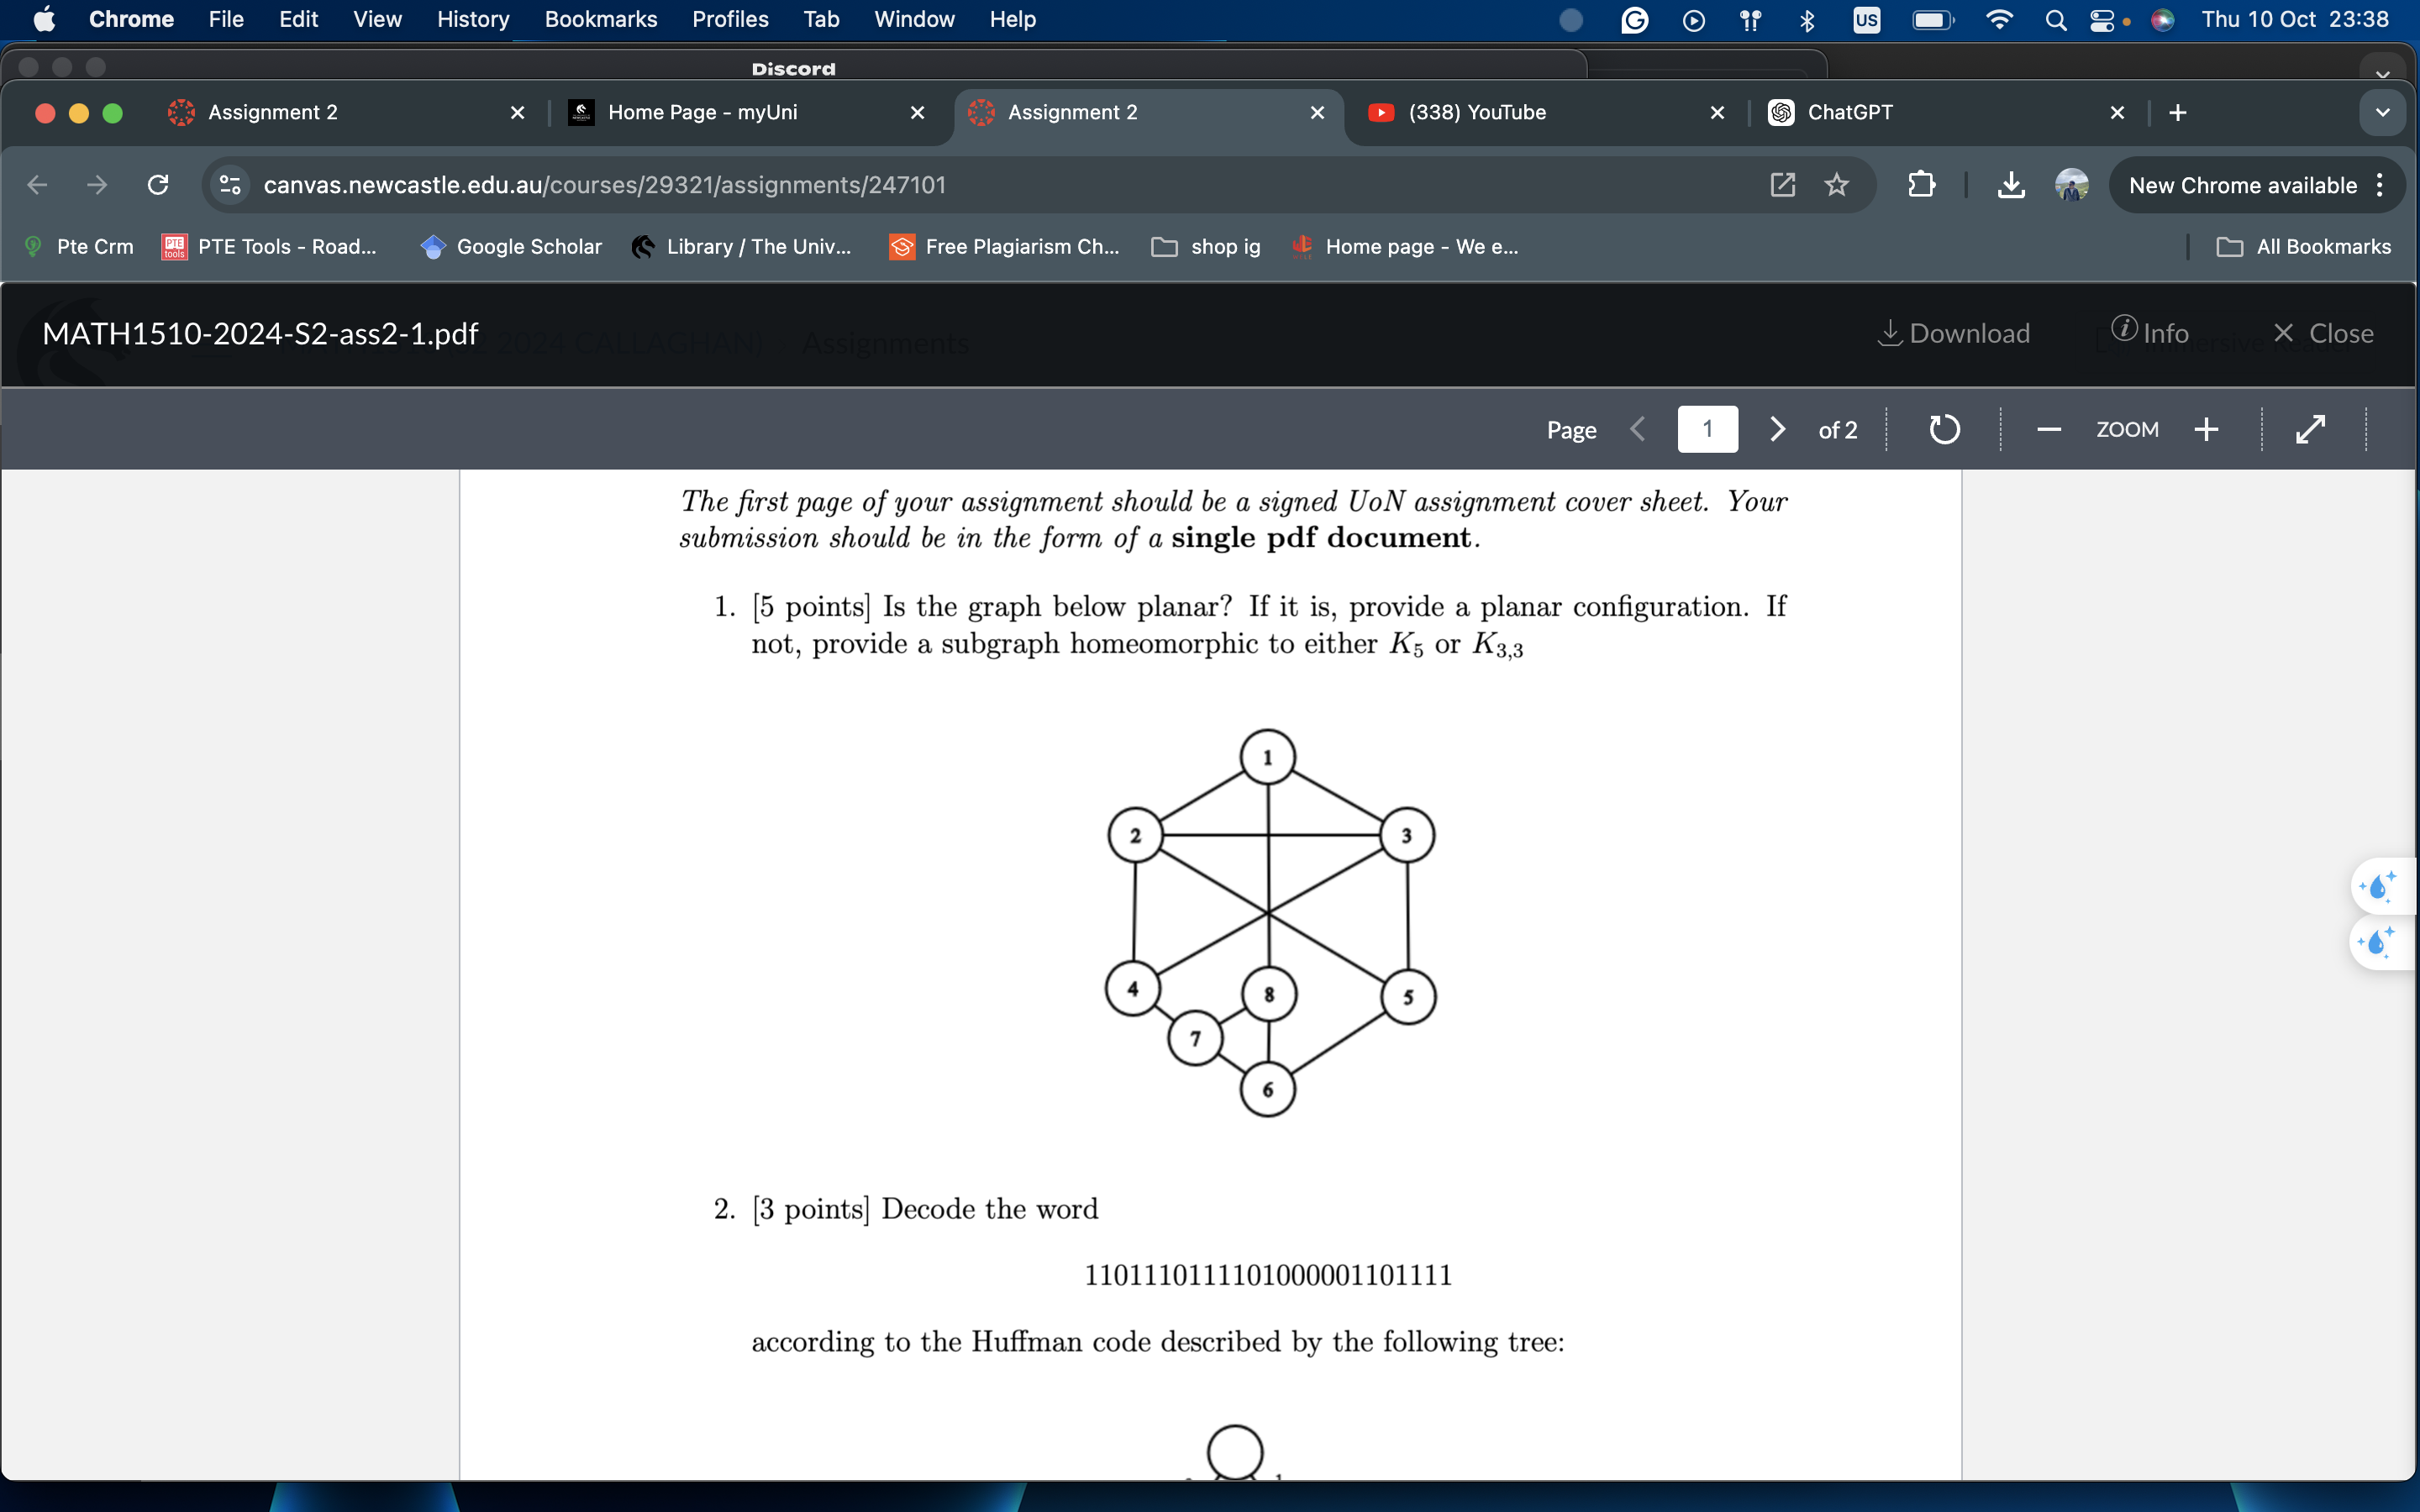Open the Bookmarks menu
The height and width of the screenshot is (1512, 2420).
[601, 19]
